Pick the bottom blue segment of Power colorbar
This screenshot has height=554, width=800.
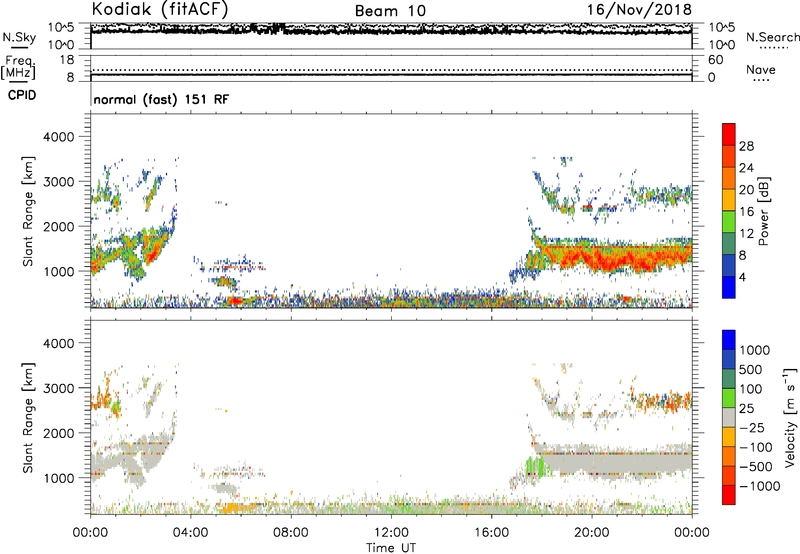(729, 288)
